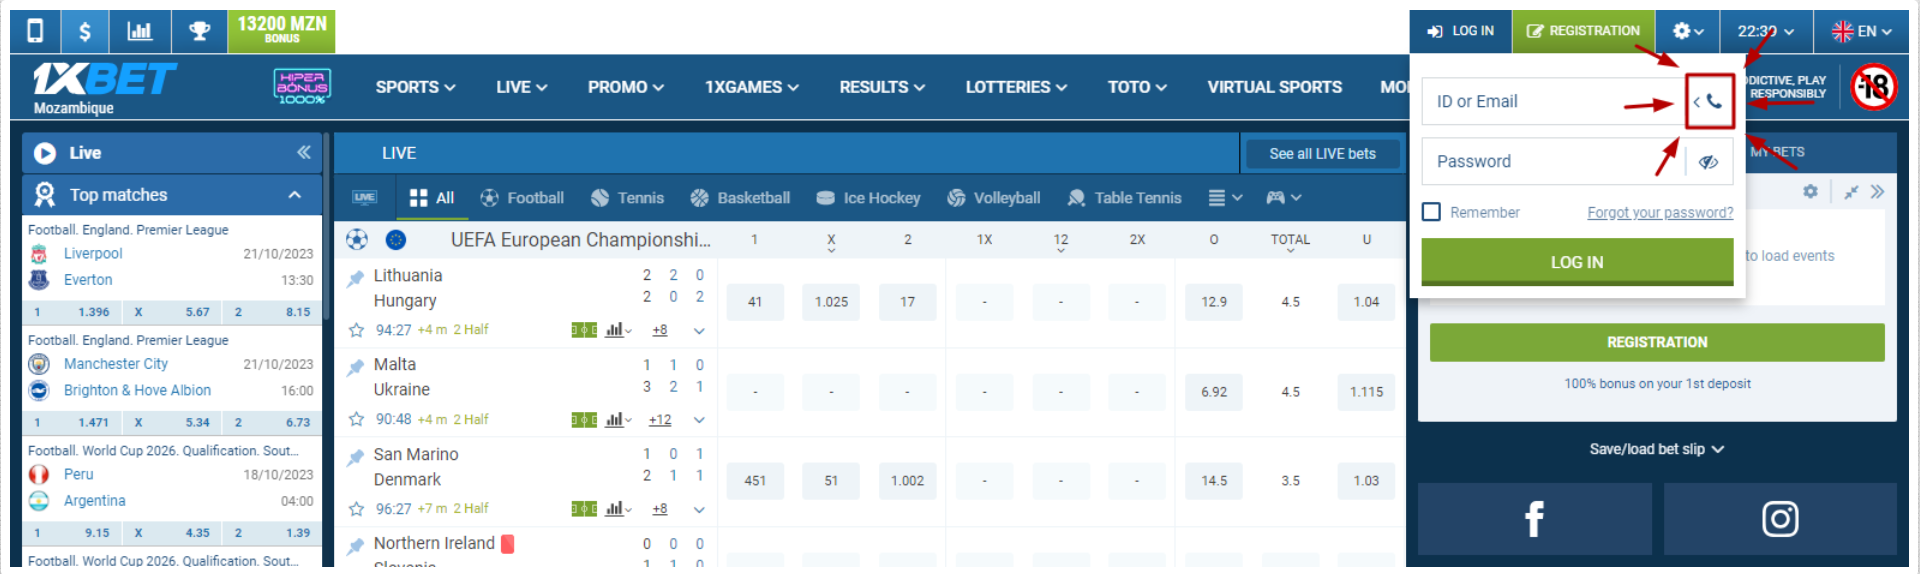
Task: Click the 18+ age restriction icon
Action: pos(1873,87)
